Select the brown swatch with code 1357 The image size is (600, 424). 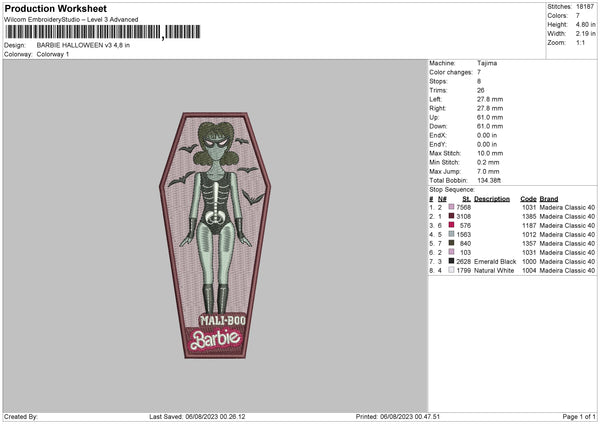point(452,243)
